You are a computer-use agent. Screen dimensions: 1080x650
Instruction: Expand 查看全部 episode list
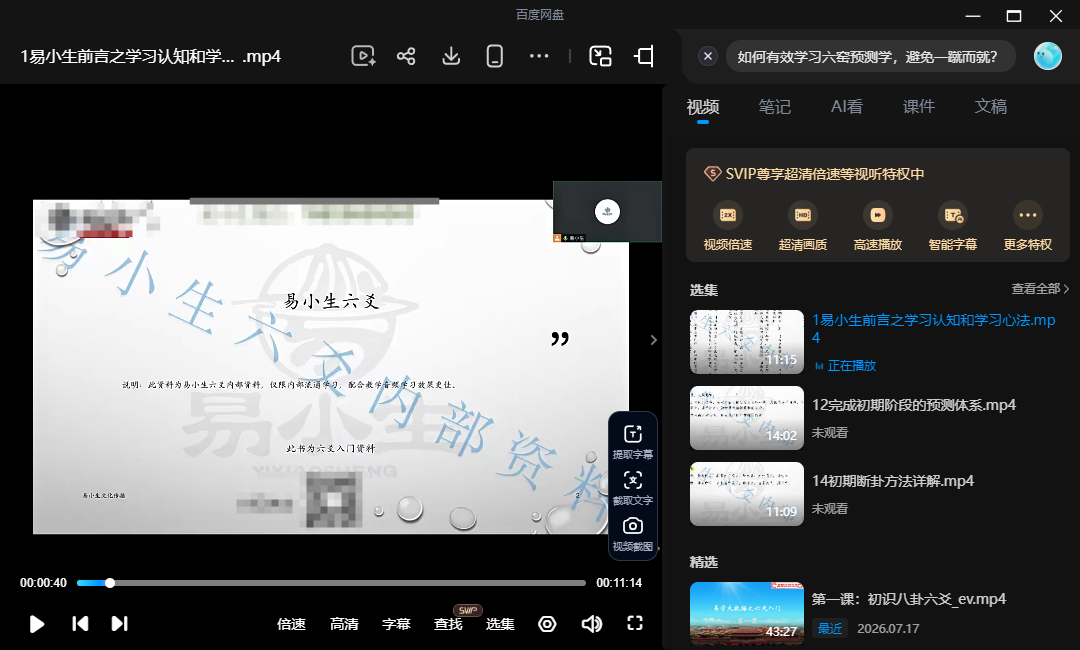point(1040,289)
